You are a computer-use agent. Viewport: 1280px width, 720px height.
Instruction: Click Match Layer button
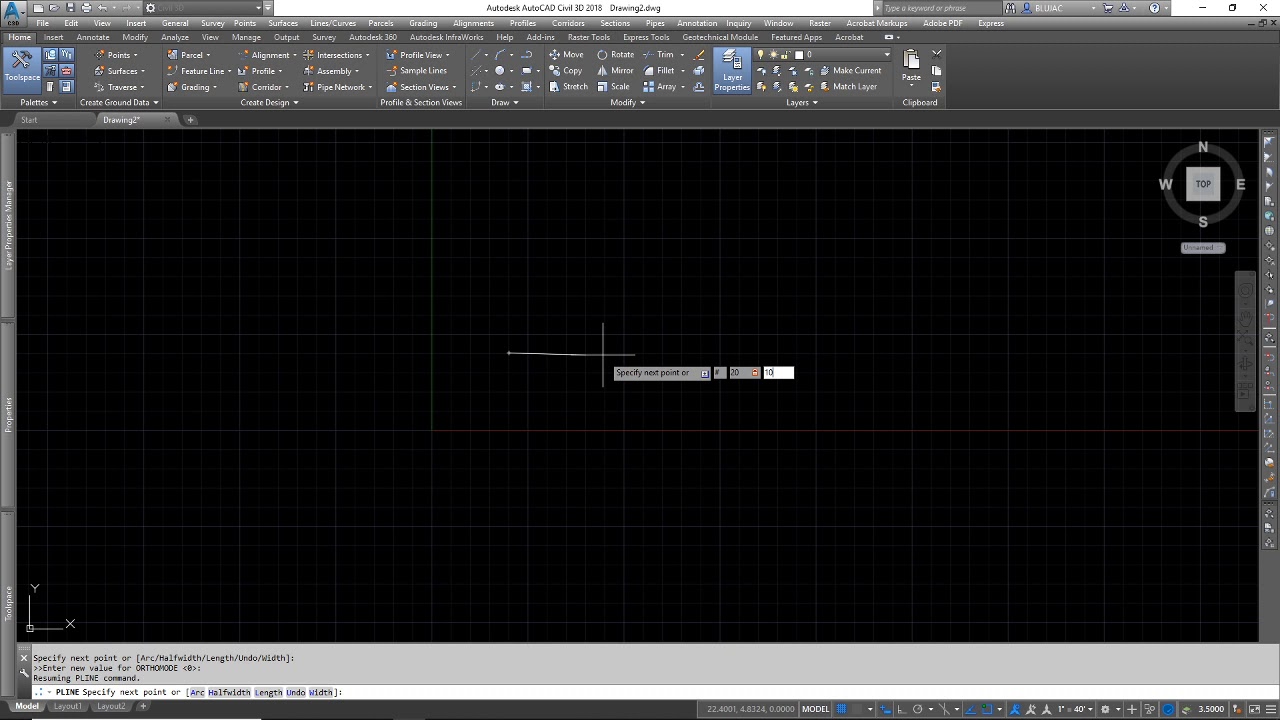pyautogui.click(x=848, y=87)
